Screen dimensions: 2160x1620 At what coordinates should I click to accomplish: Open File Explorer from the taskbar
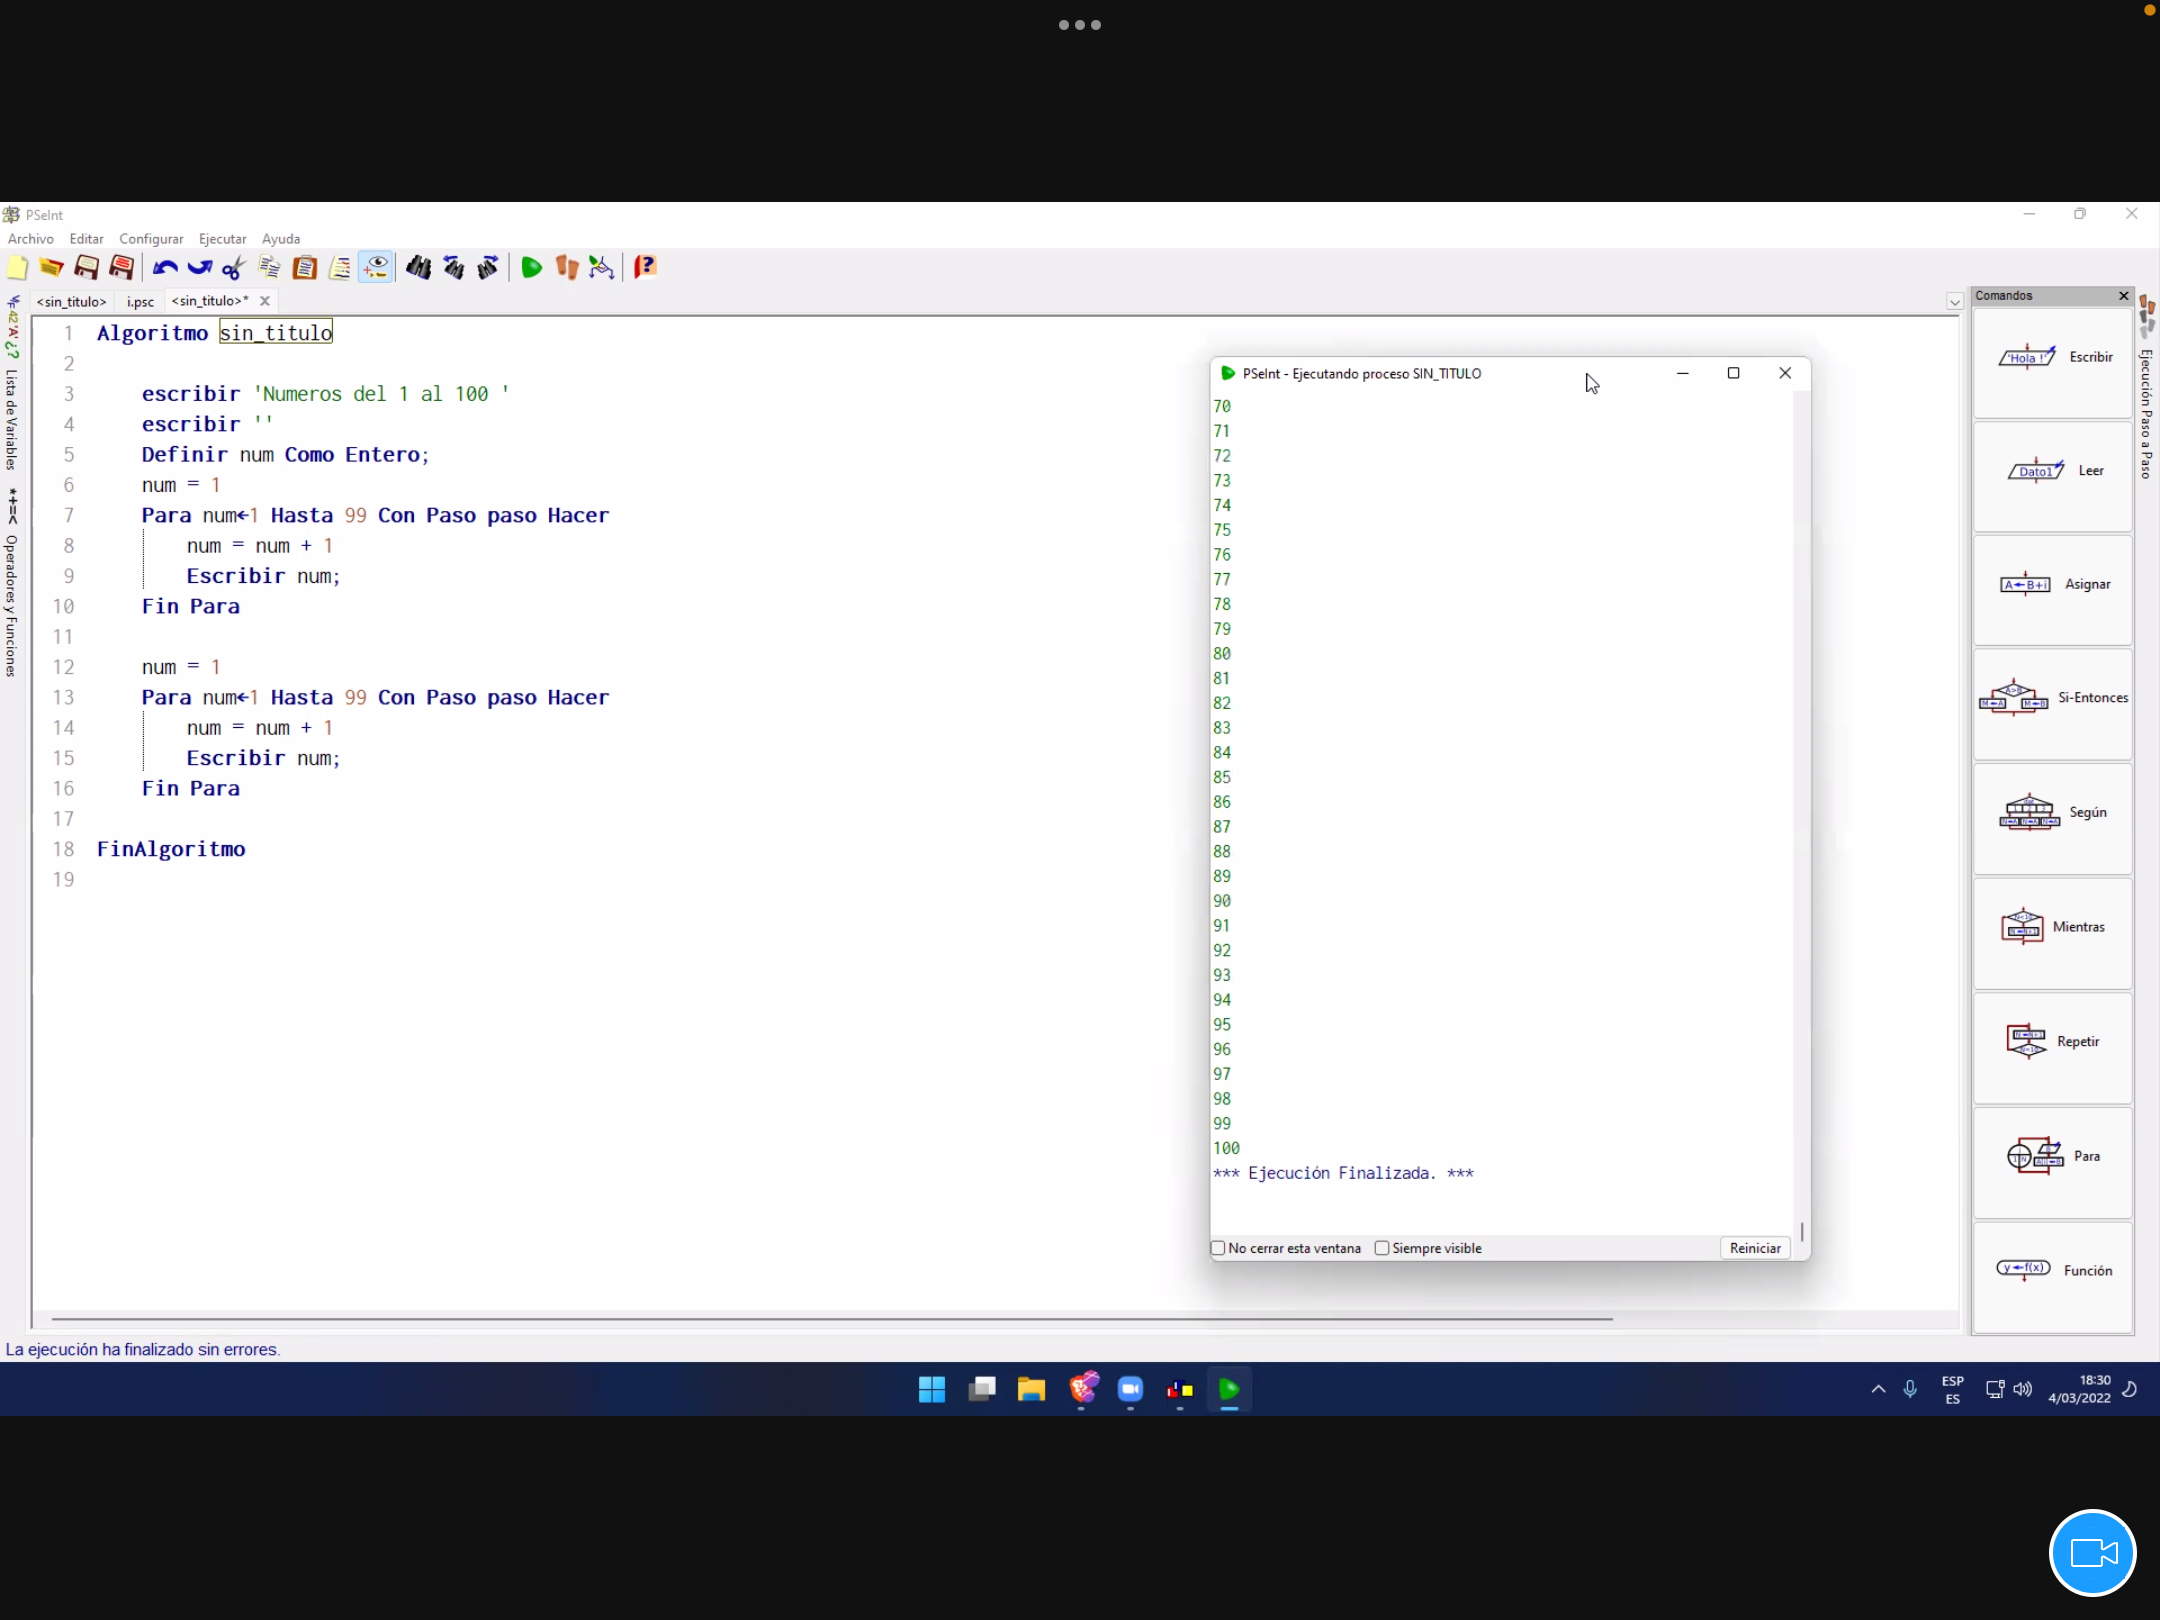1031,1389
